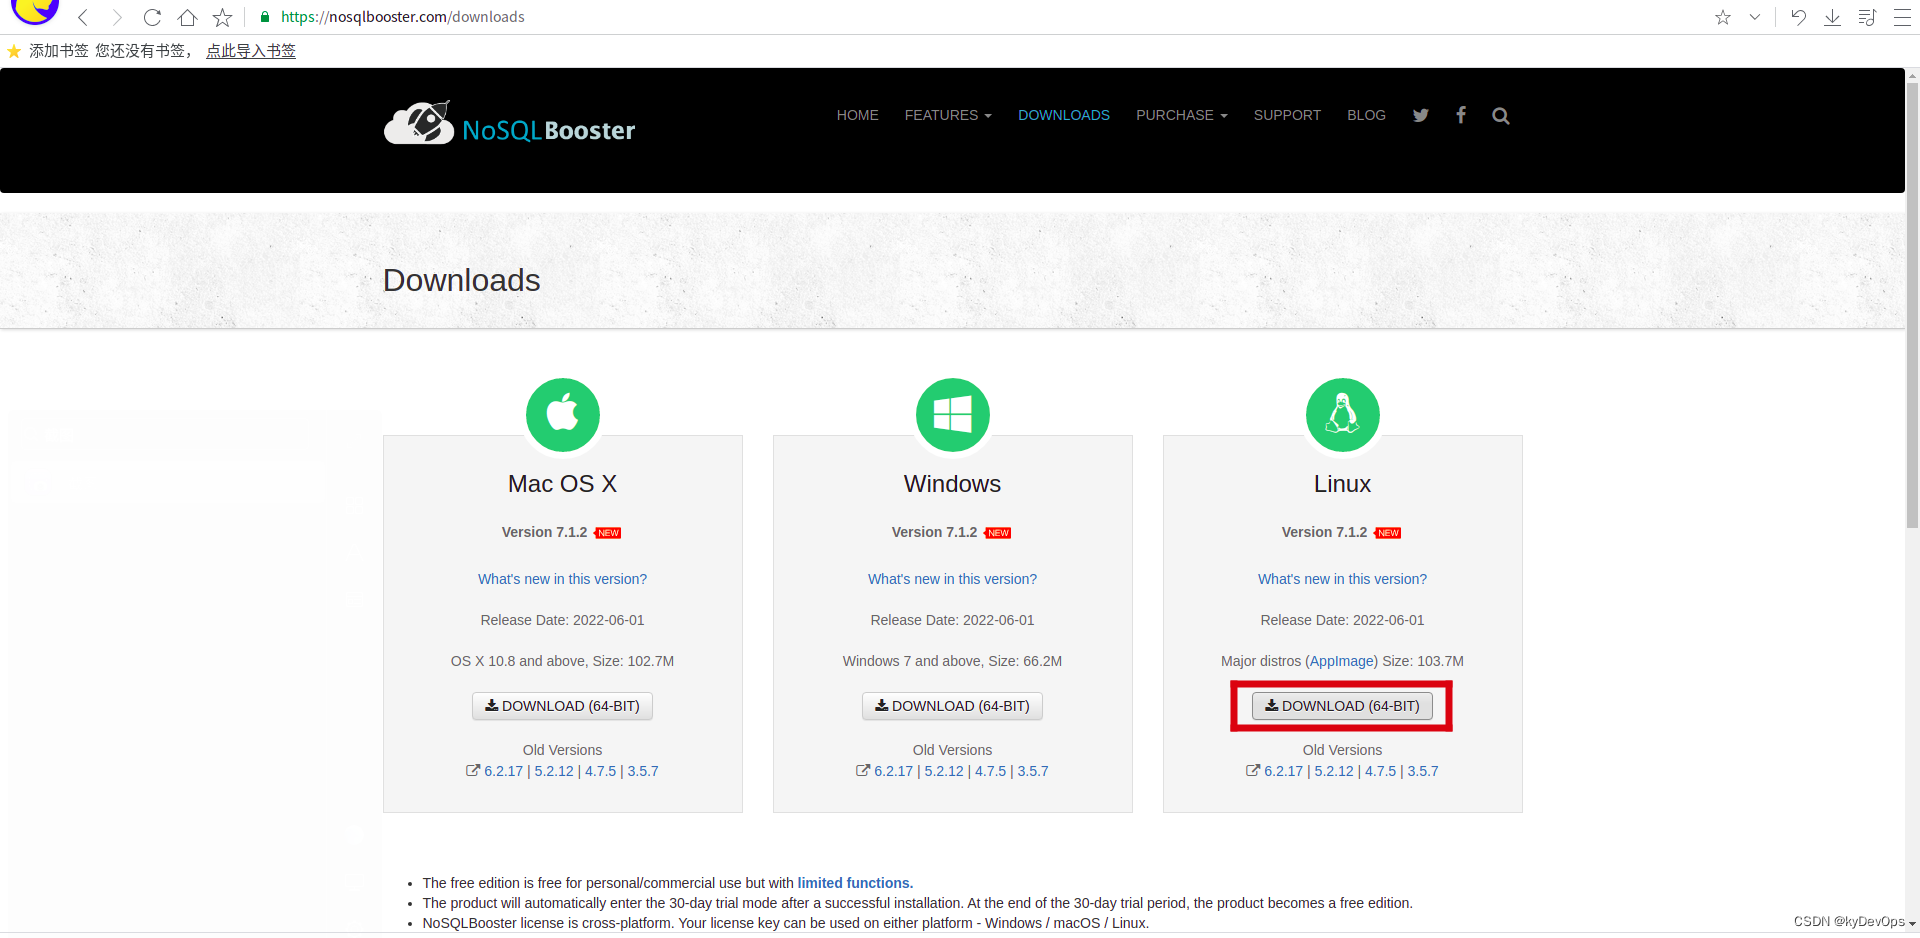Viewport: 1920px width, 938px height.
Task: Open the SUPPORT menu item
Action: click(1287, 115)
